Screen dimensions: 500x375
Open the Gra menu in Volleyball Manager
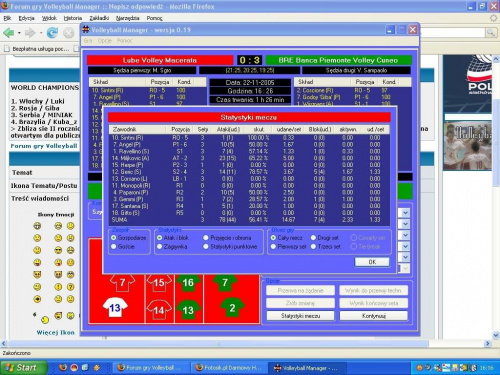(x=88, y=41)
